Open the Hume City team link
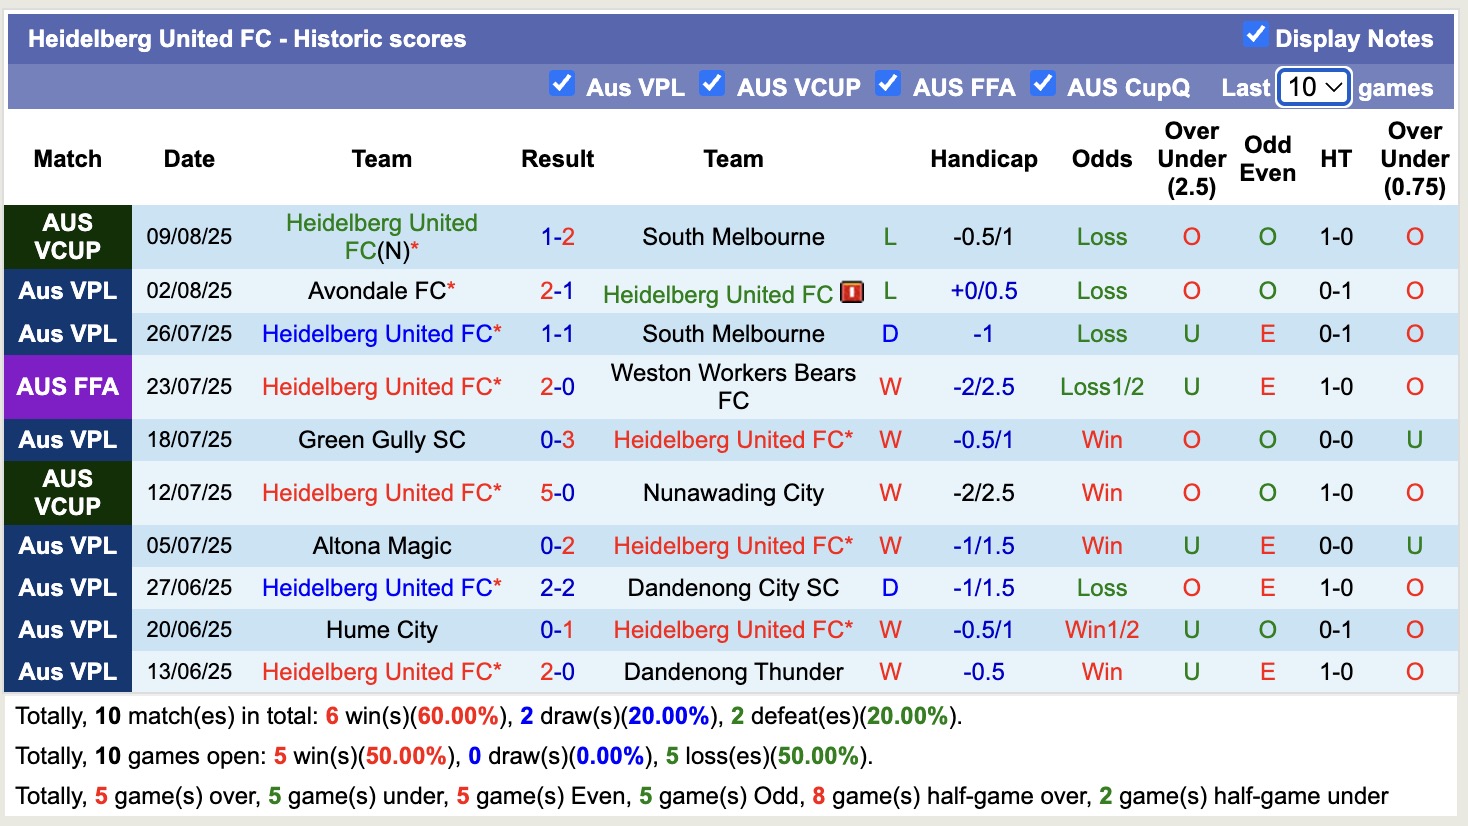This screenshot has height=826, width=1468. tap(380, 630)
